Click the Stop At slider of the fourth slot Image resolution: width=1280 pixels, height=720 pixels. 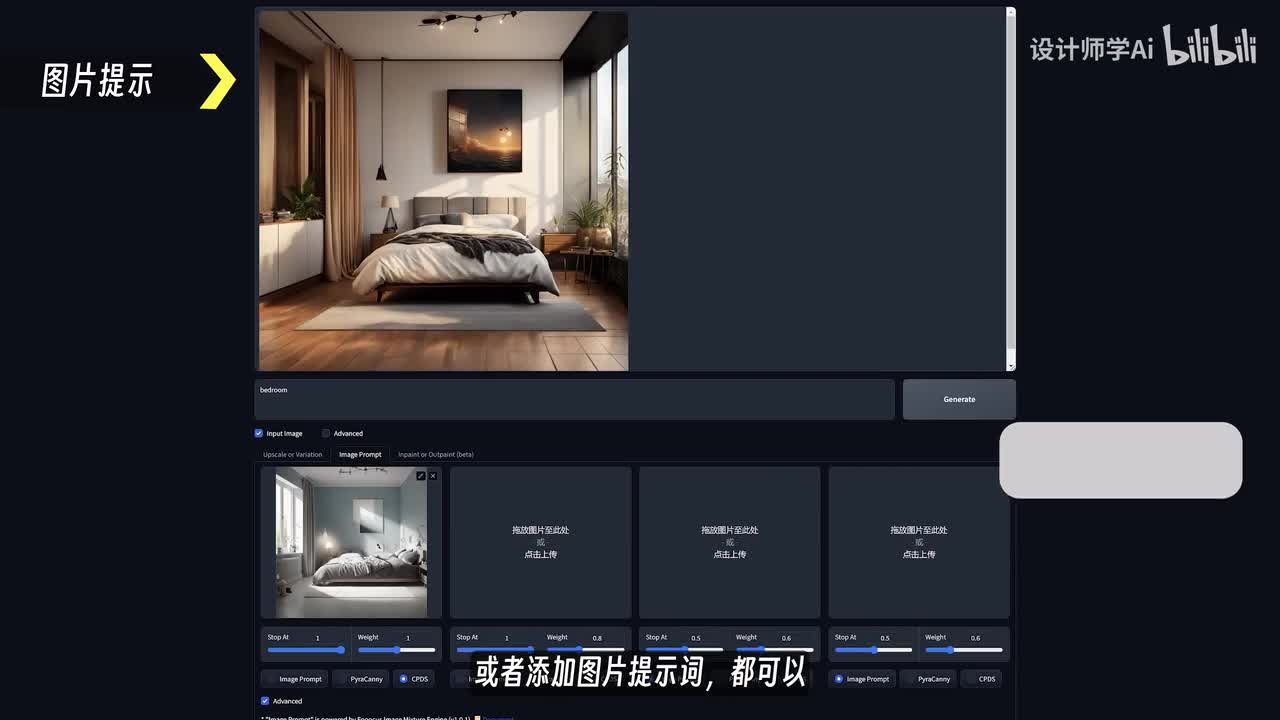873,650
